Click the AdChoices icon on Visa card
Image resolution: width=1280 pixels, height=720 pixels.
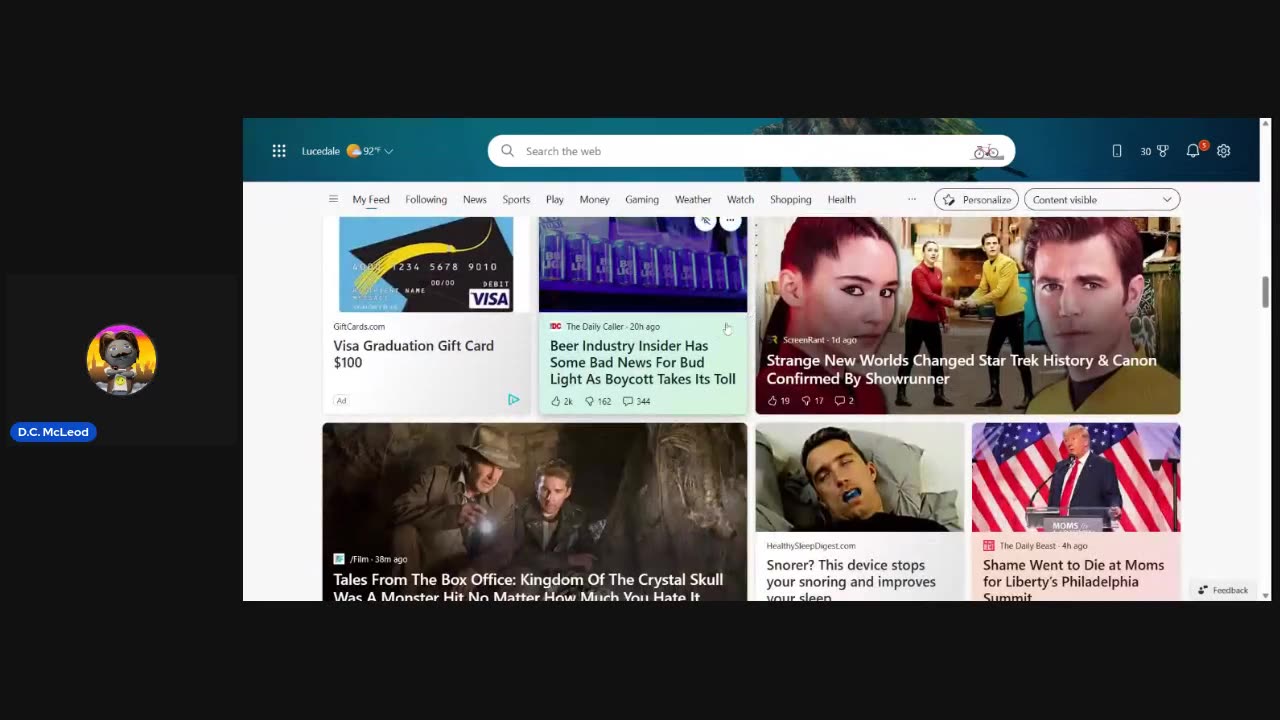point(513,400)
